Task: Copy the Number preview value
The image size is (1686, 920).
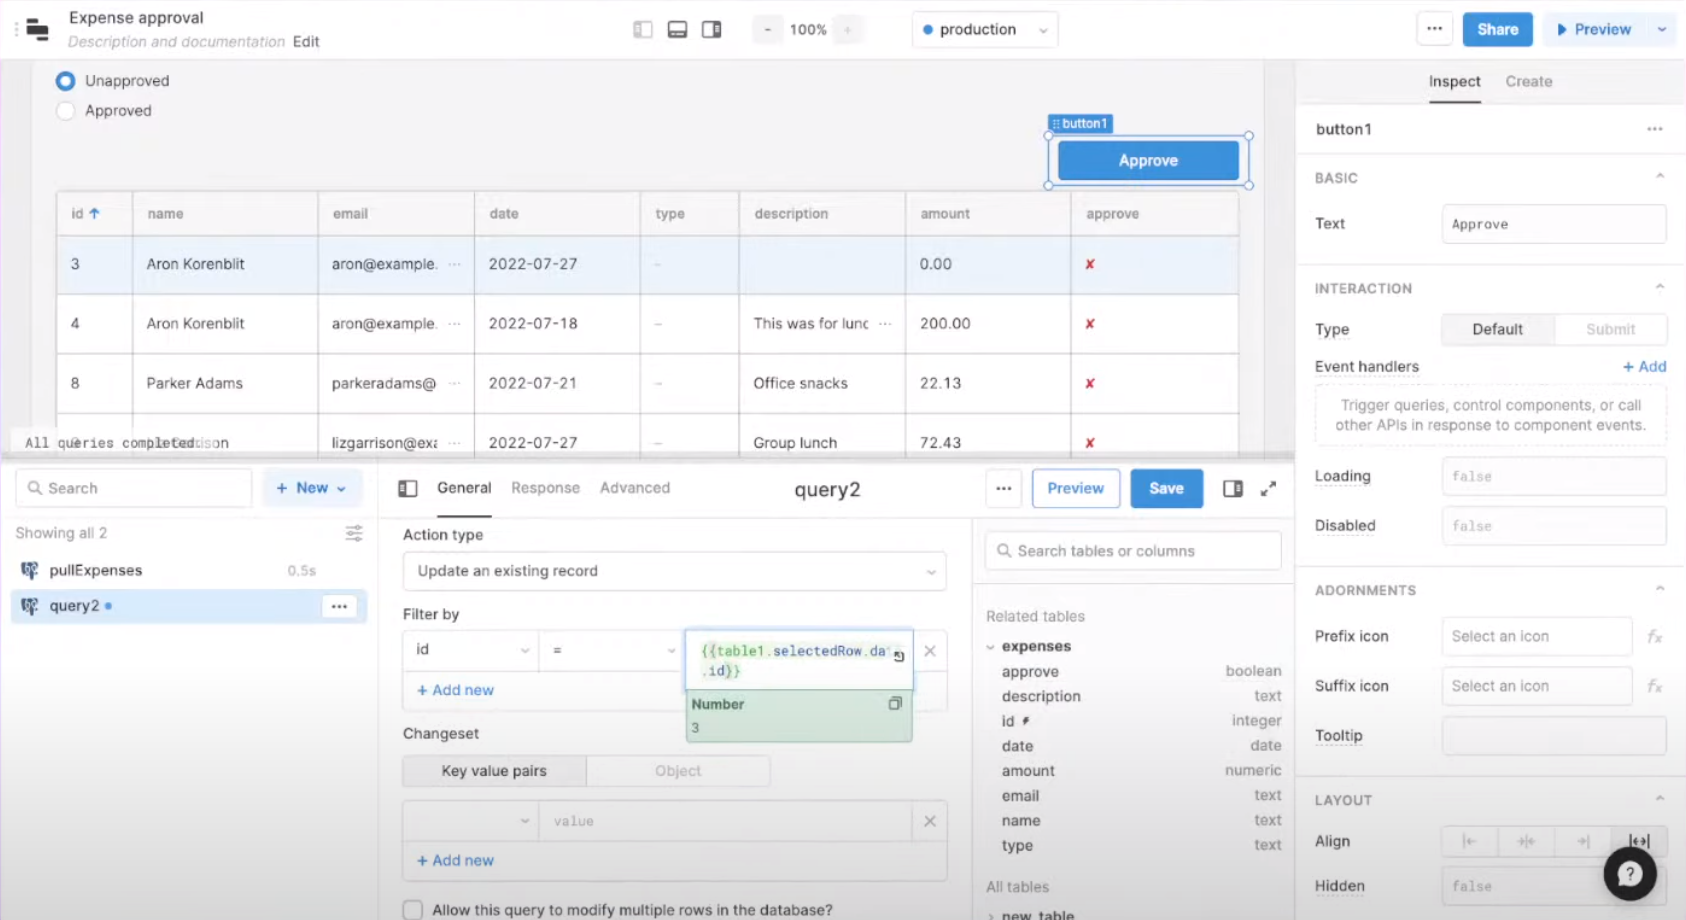Action: click(x=895, y=704)
